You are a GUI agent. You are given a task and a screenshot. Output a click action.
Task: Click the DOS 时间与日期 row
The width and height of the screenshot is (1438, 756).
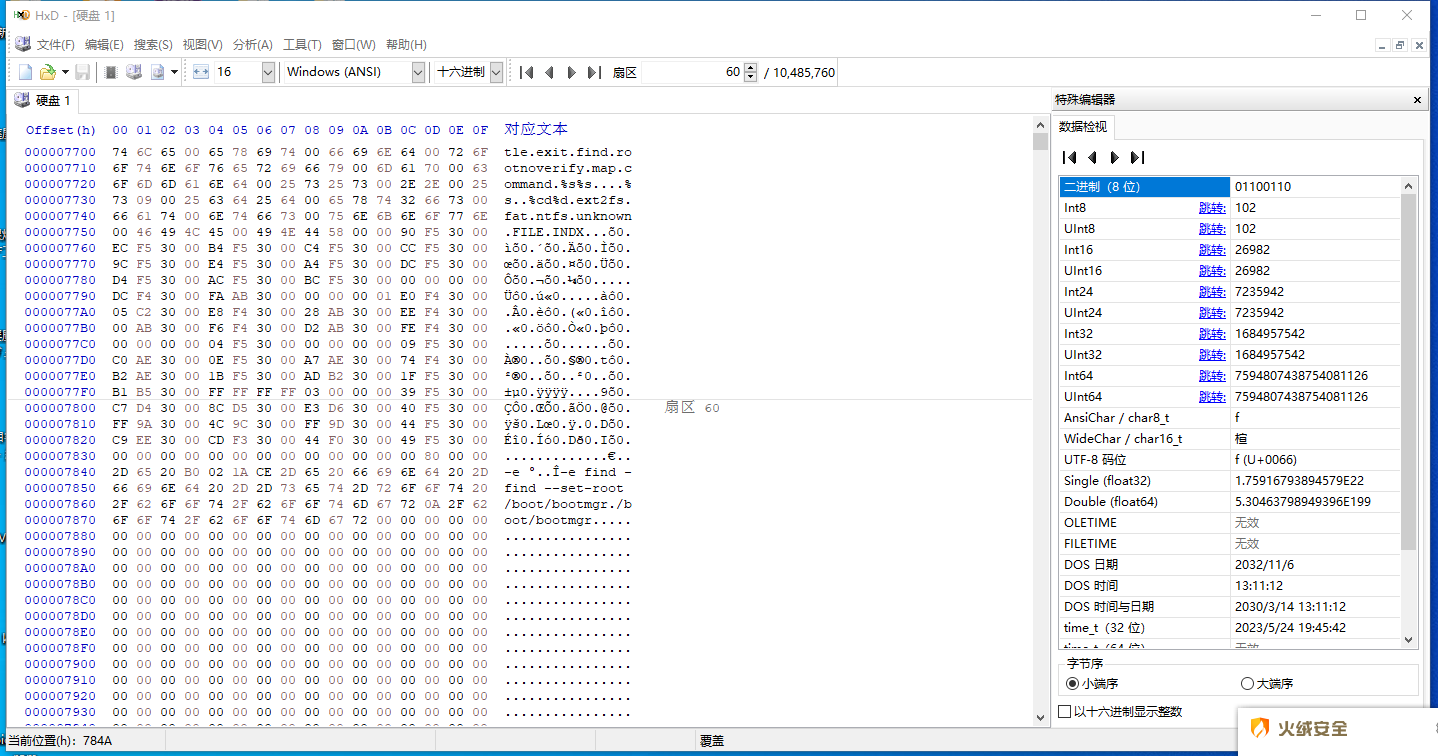[1230, 607]
